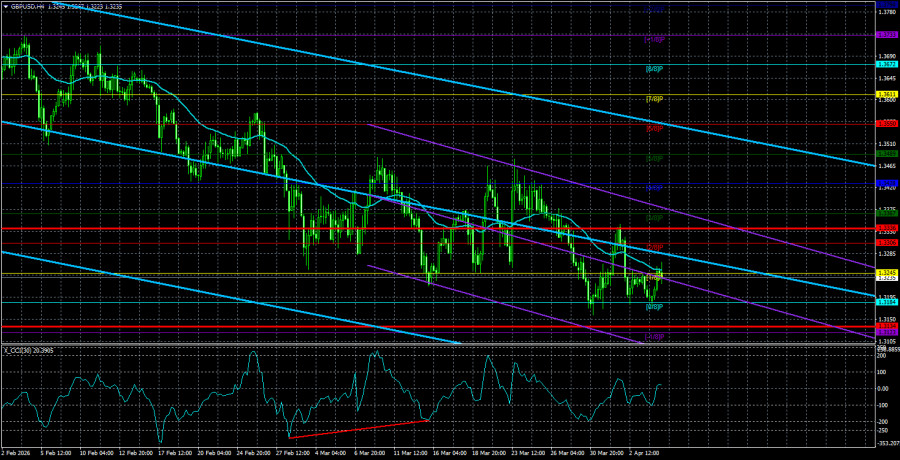Select the cyan 1.3184 price tag
900x460 pixels.
886,301
